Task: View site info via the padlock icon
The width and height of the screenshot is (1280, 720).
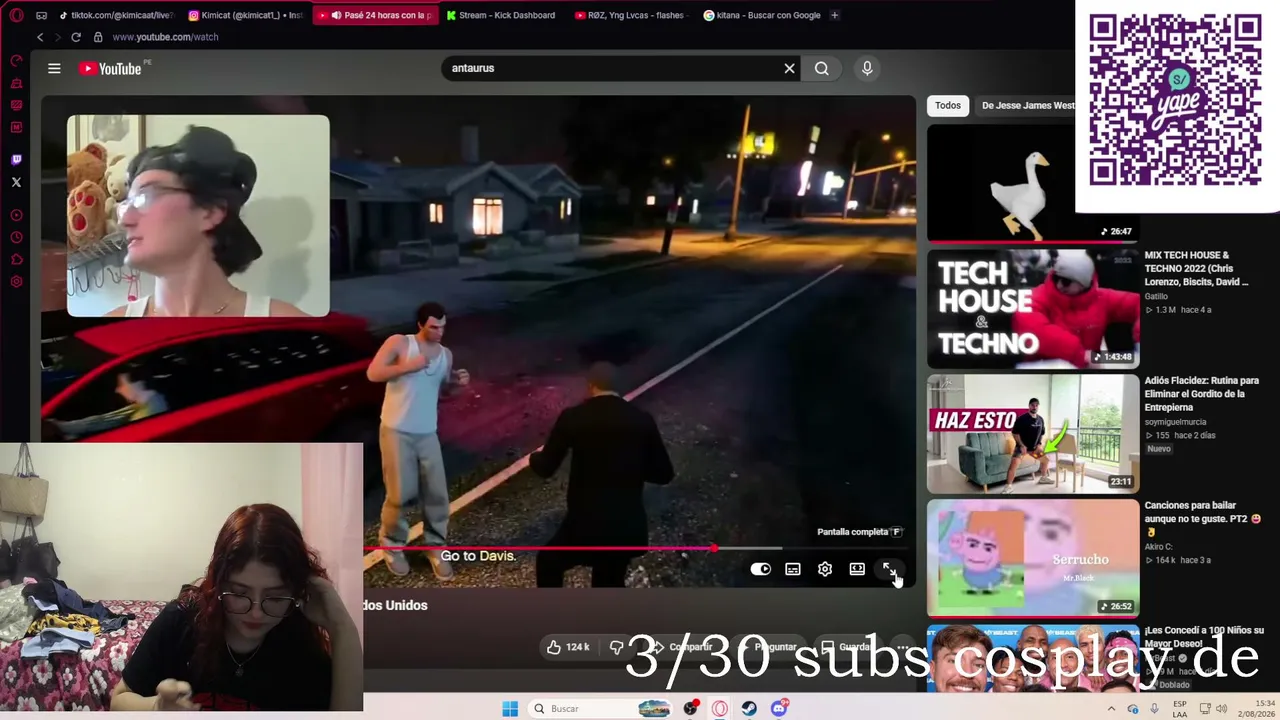Action: [x=98, y=37]
